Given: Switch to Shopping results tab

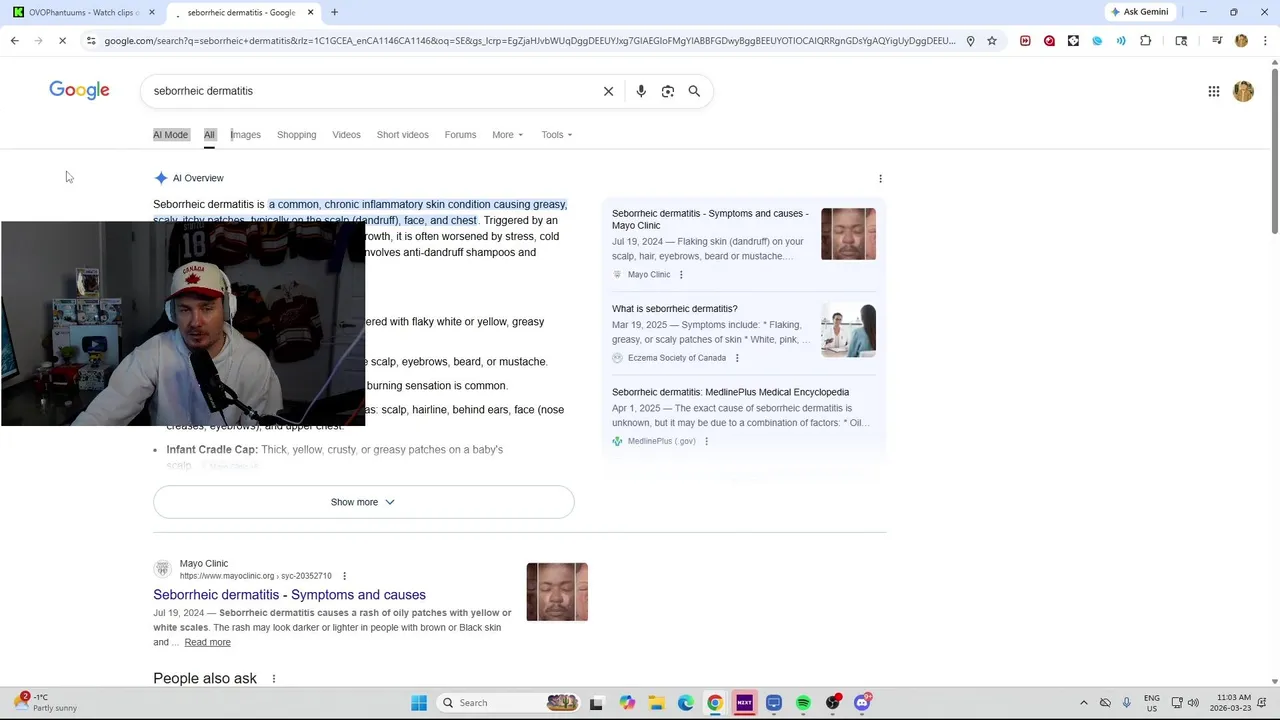Looking at the screenshot, I should (296, 135).
